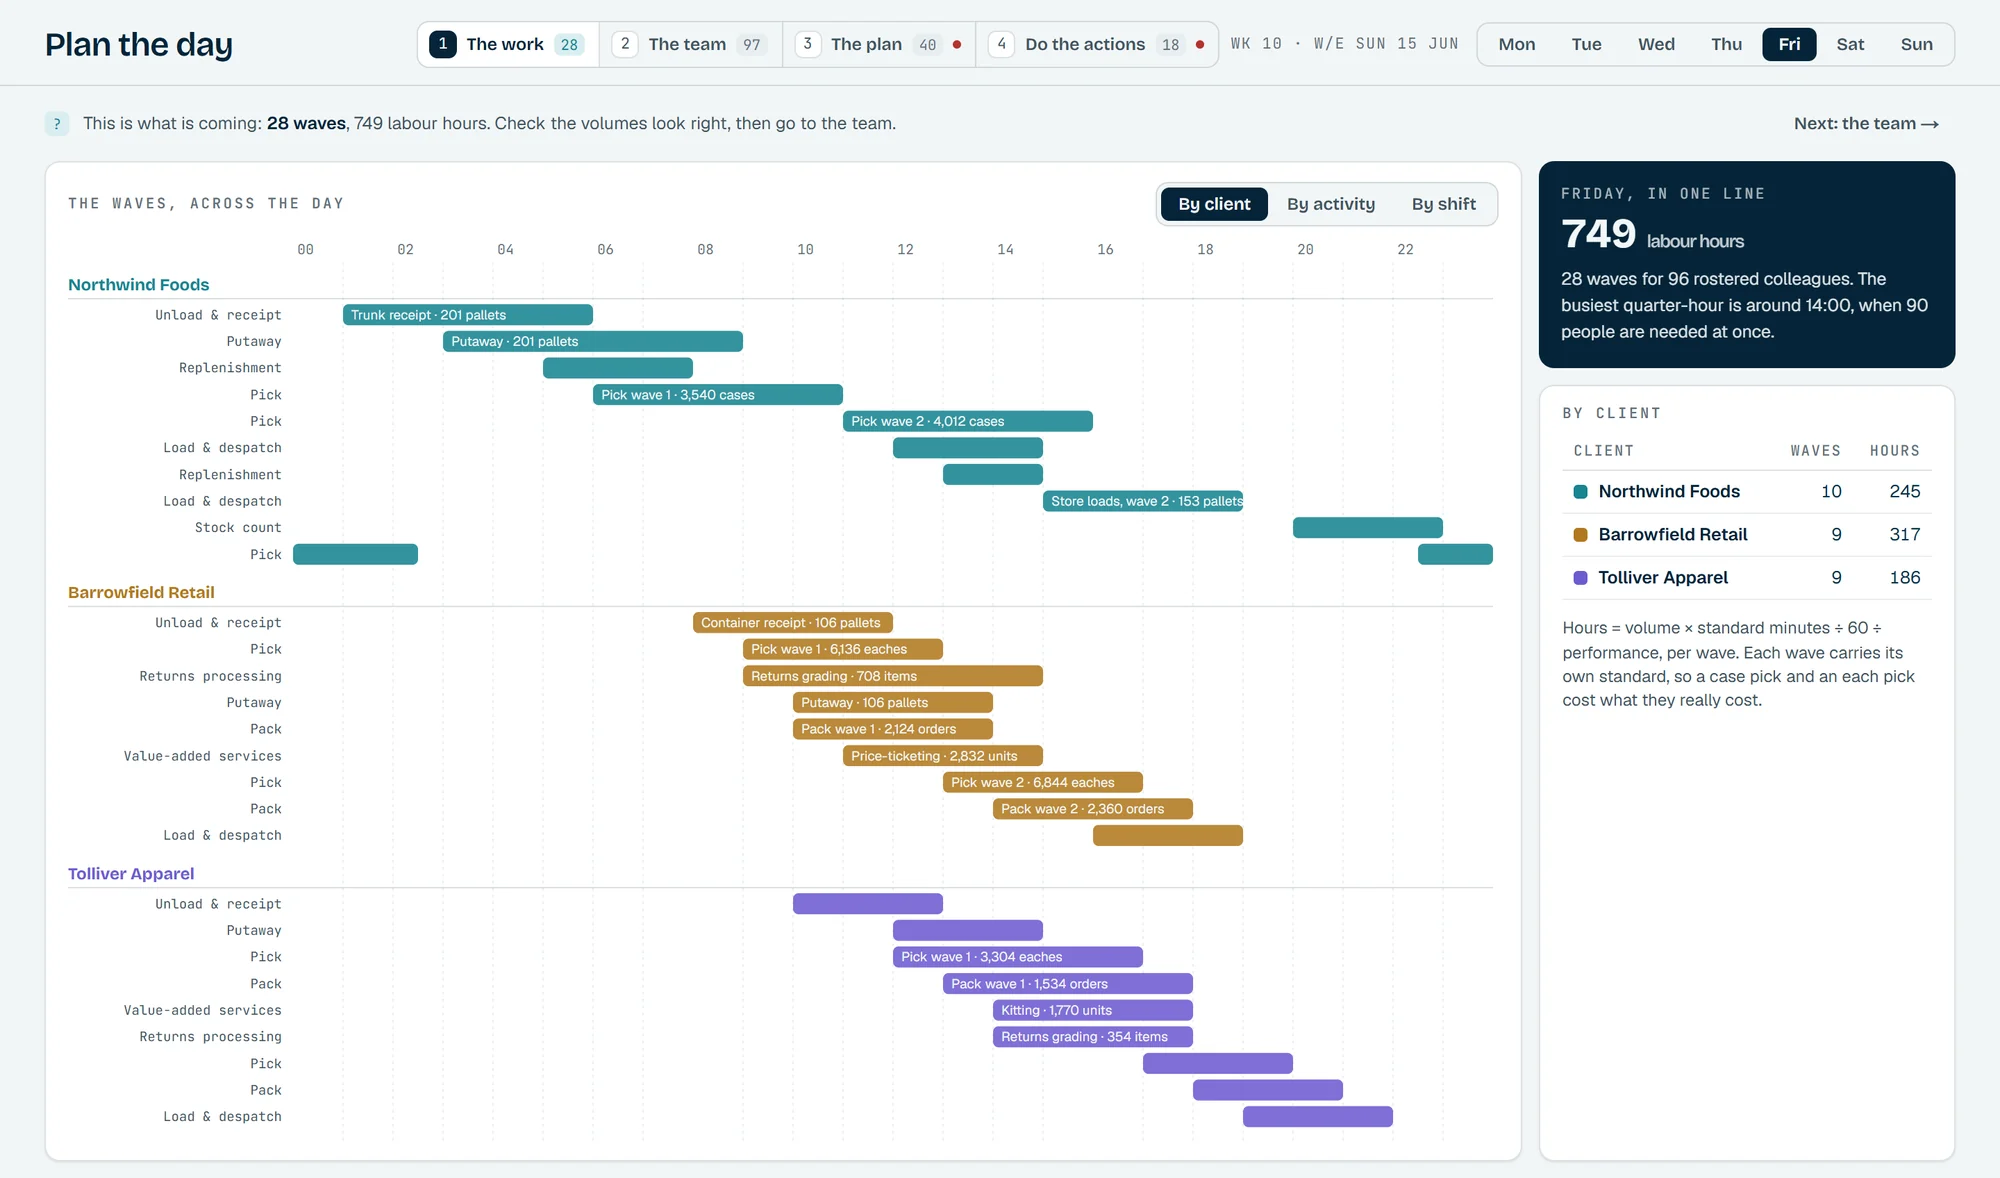This screenshot has height=1178, width=2000.
Task: Select the Putaway 201 pallets bar
Action: coord(593,341)
